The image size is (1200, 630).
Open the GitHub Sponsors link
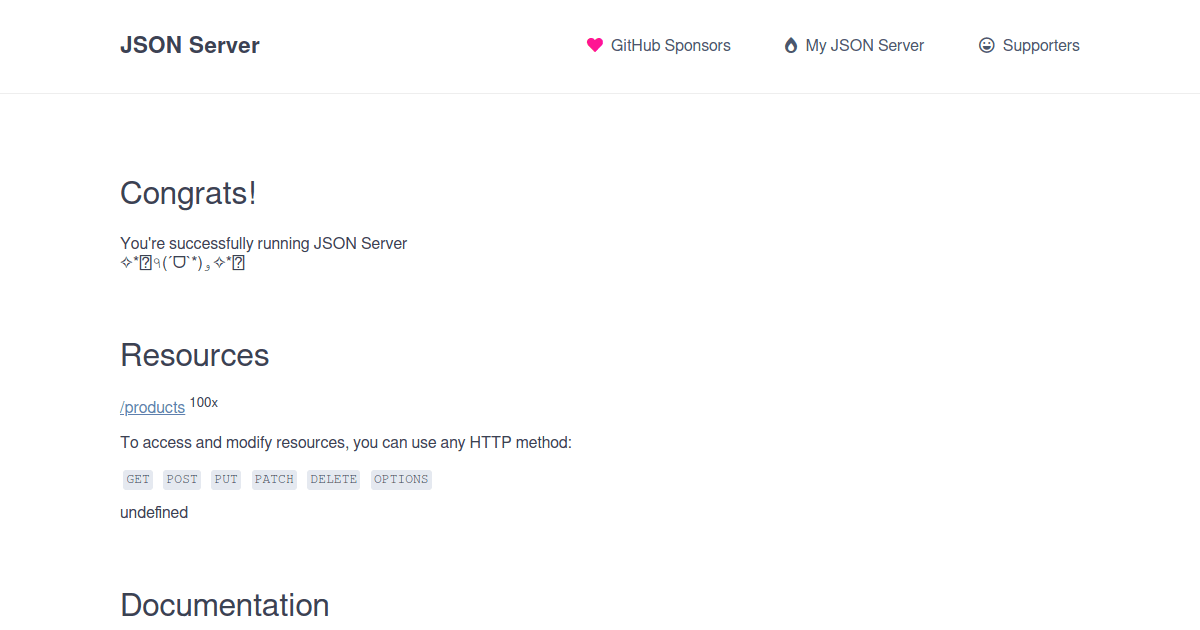tap(668, 45)
